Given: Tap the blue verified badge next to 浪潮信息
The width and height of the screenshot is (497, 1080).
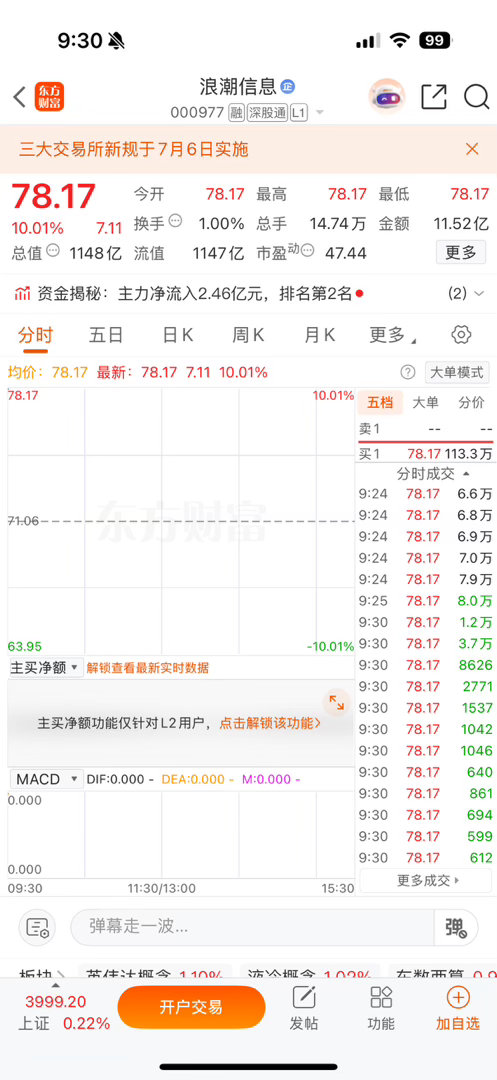Looking at the screenshot, I should pos(288,87).
